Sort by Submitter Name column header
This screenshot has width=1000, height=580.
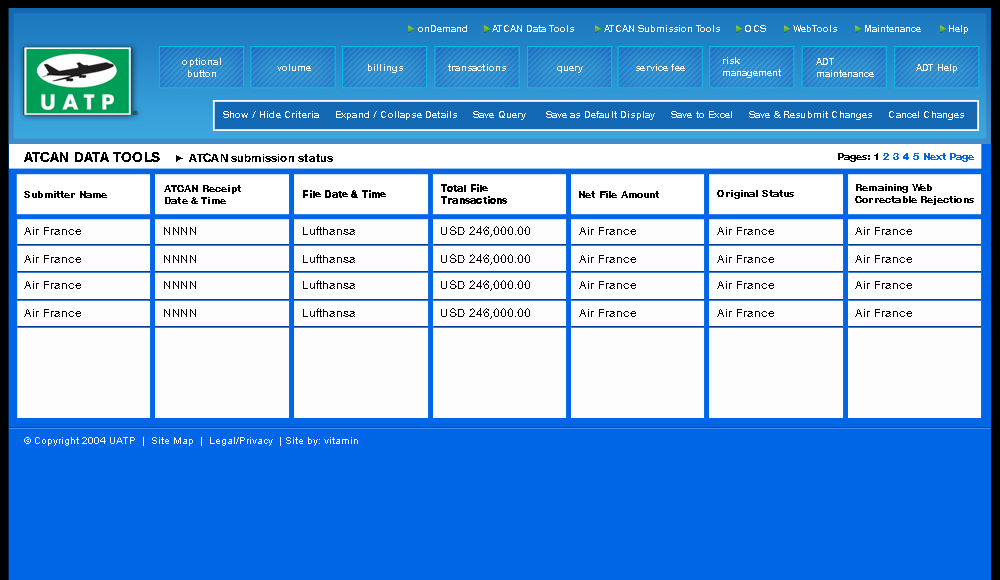pyautogui.click(x=66, y=195)
